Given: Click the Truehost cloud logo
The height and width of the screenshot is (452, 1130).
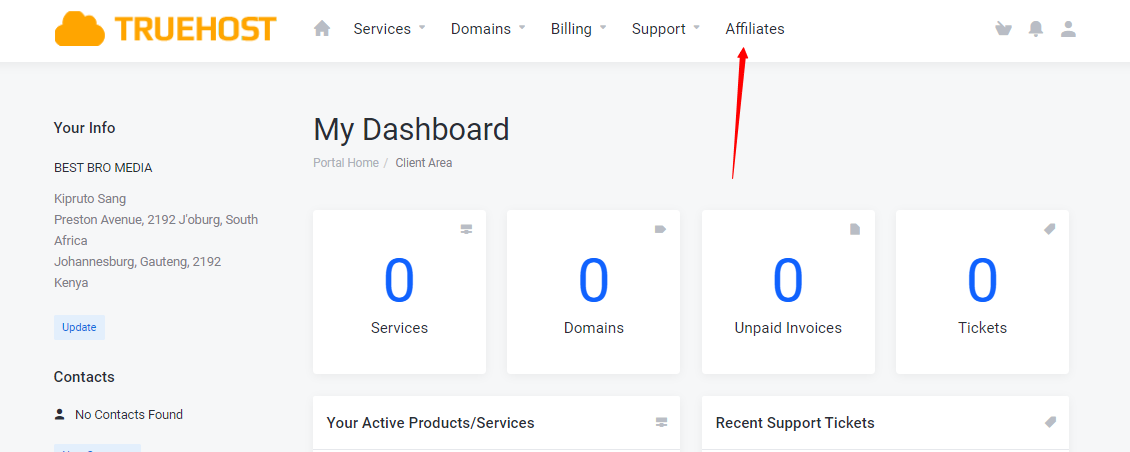Looking at the screenshot, I should pyautogui.click(x=165, y=29).
